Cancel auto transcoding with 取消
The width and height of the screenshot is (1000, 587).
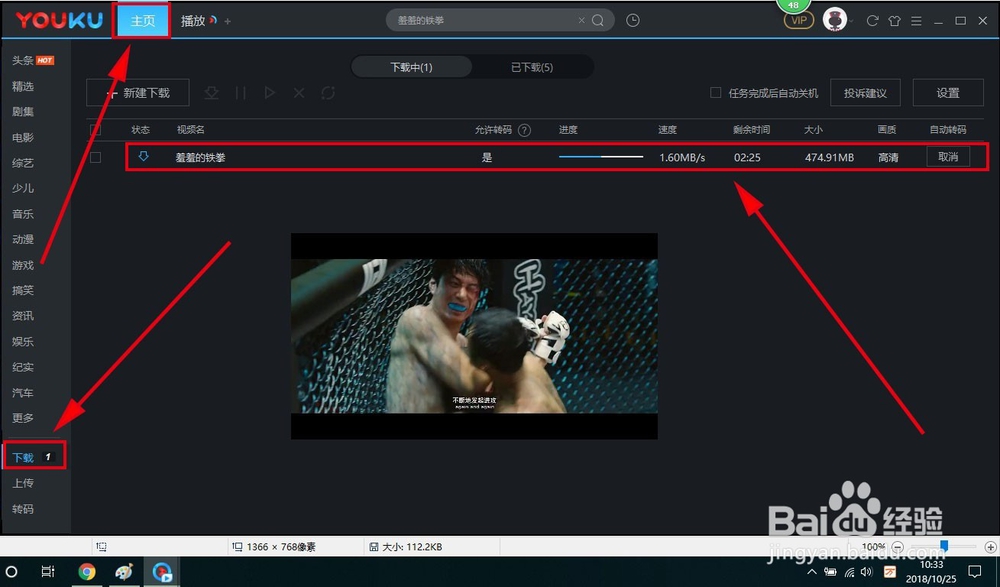click(x=948, y=157)
